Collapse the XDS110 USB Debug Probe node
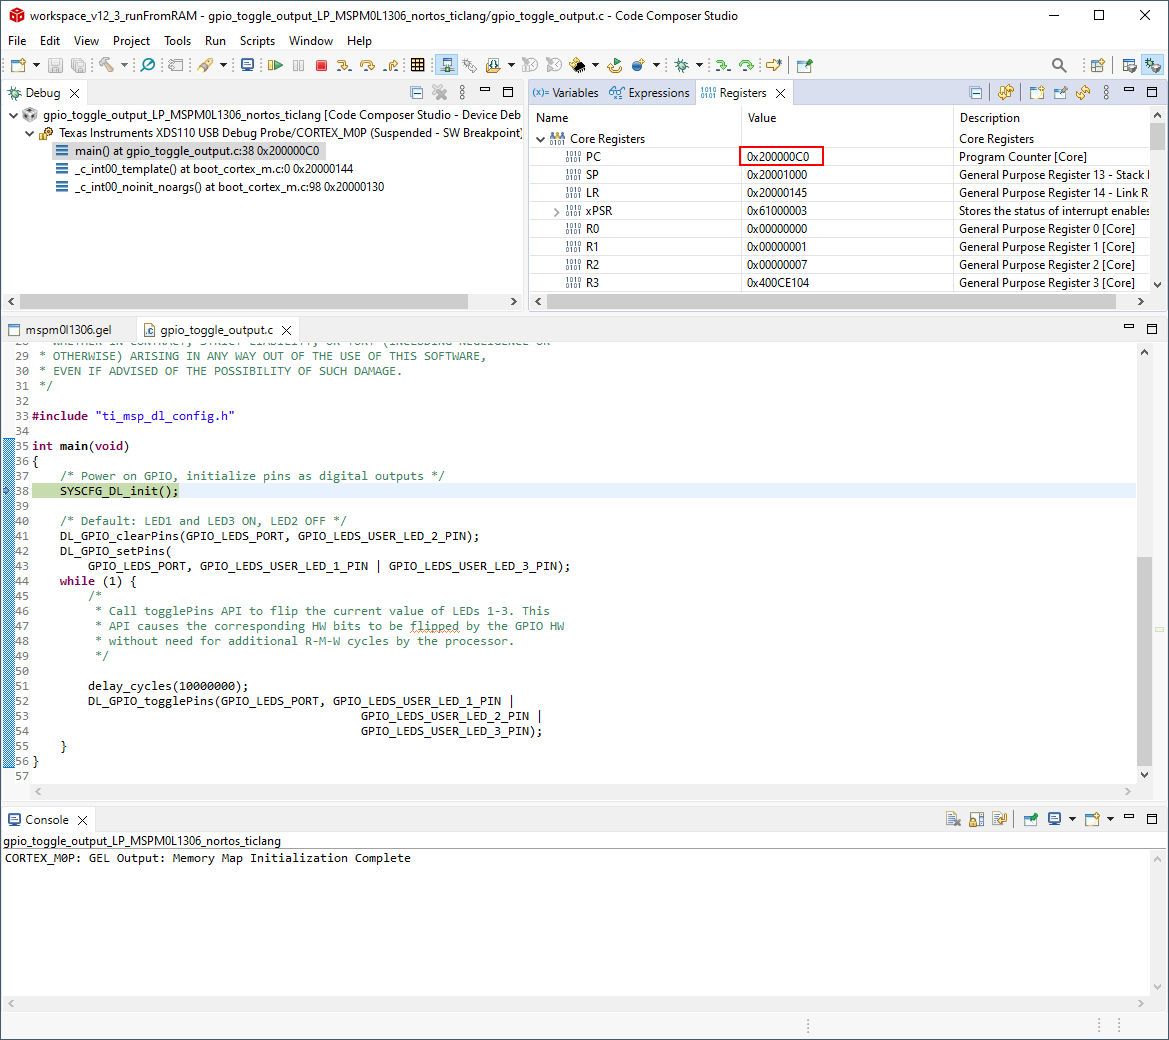1169x1040 pixels. [29, 133]
